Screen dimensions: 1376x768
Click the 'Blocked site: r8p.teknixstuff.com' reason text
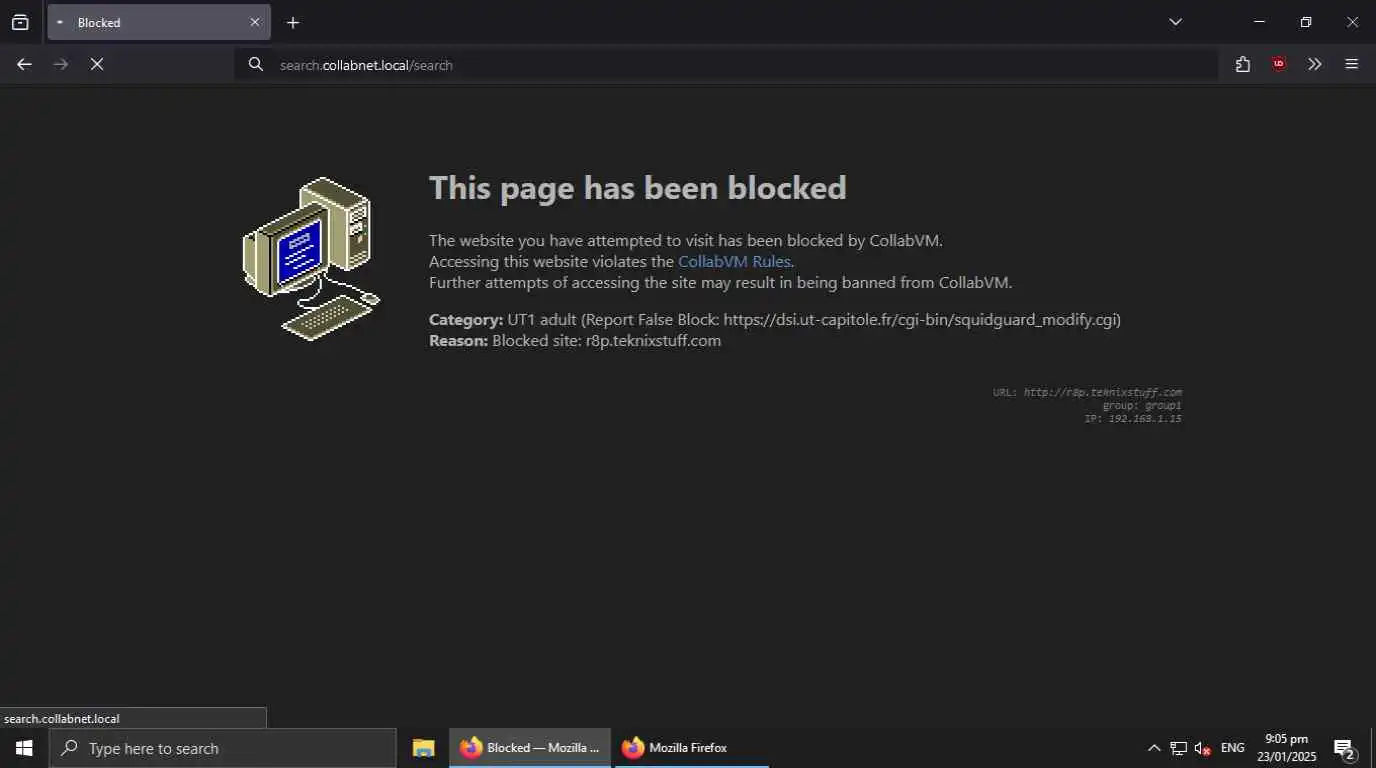point(606,340)
